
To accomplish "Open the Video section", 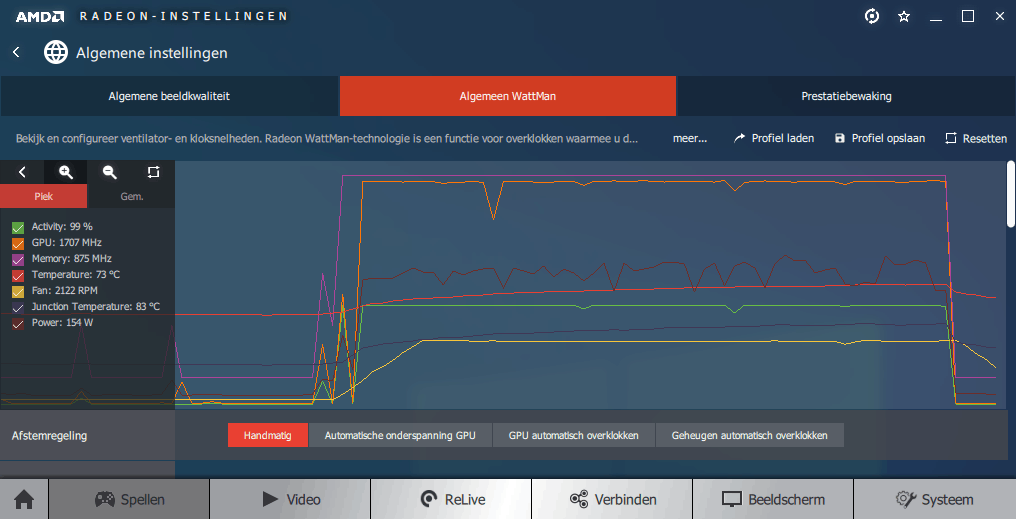I will [290, 500].
